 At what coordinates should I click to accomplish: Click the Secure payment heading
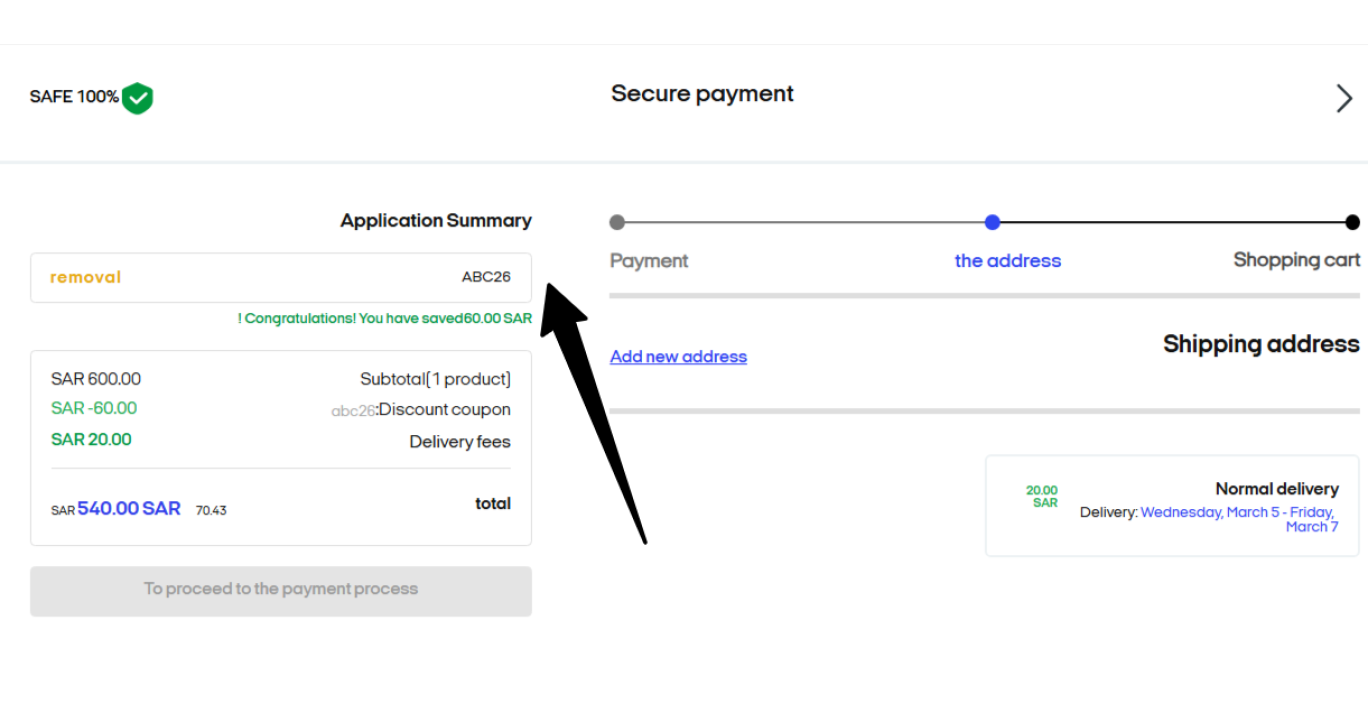[702, 94]
